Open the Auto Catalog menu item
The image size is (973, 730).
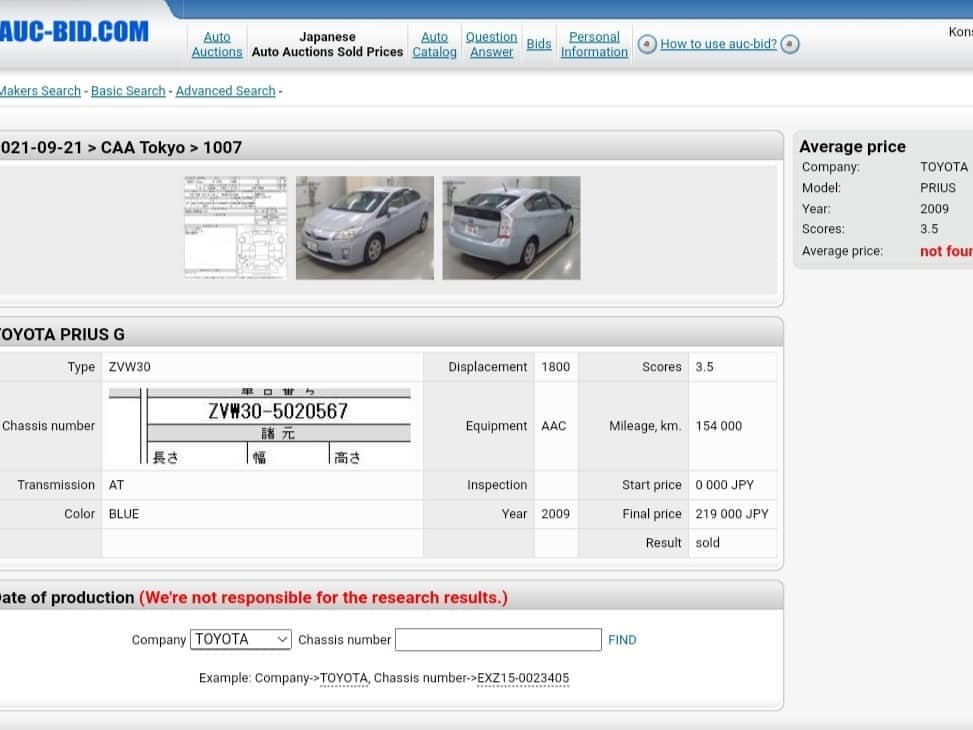click(x=434, y=44)
